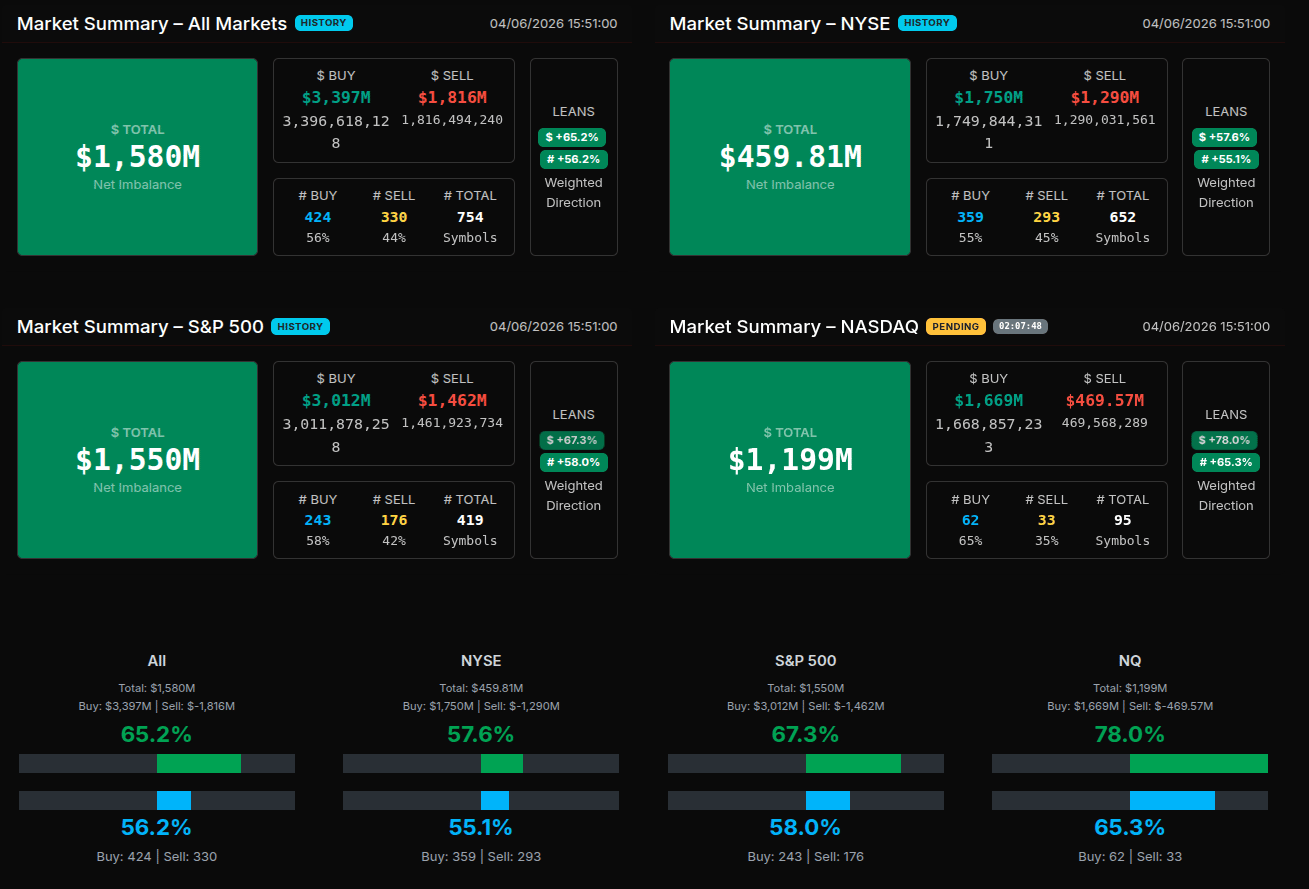Click the All Markets # BUY count 424

[x=318, y=217]
